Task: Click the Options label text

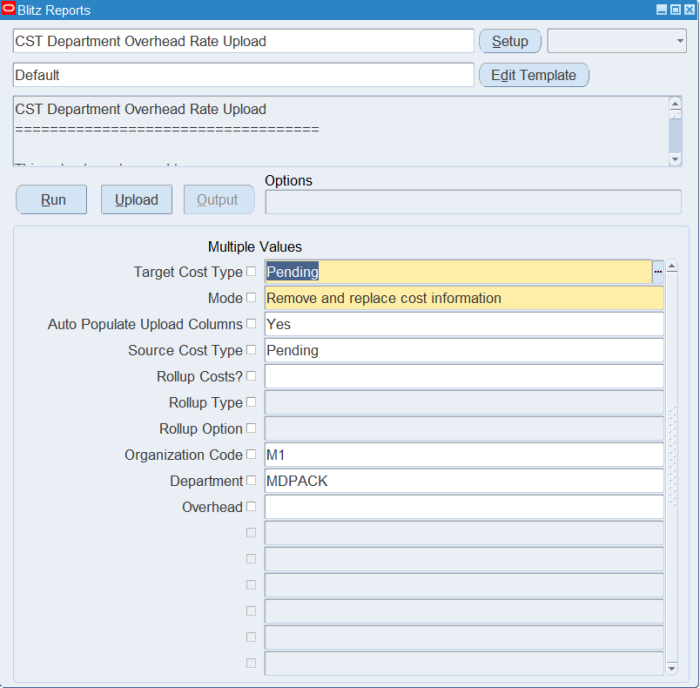Action: pos(288,180)
